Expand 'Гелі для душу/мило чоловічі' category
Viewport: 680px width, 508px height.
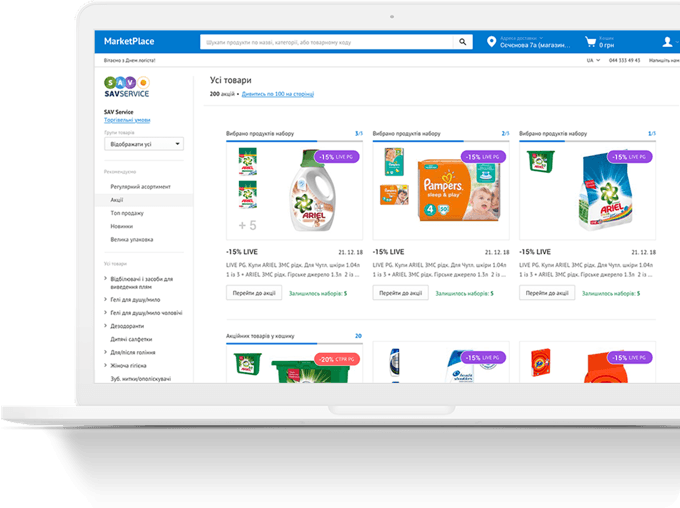point(105,312)
